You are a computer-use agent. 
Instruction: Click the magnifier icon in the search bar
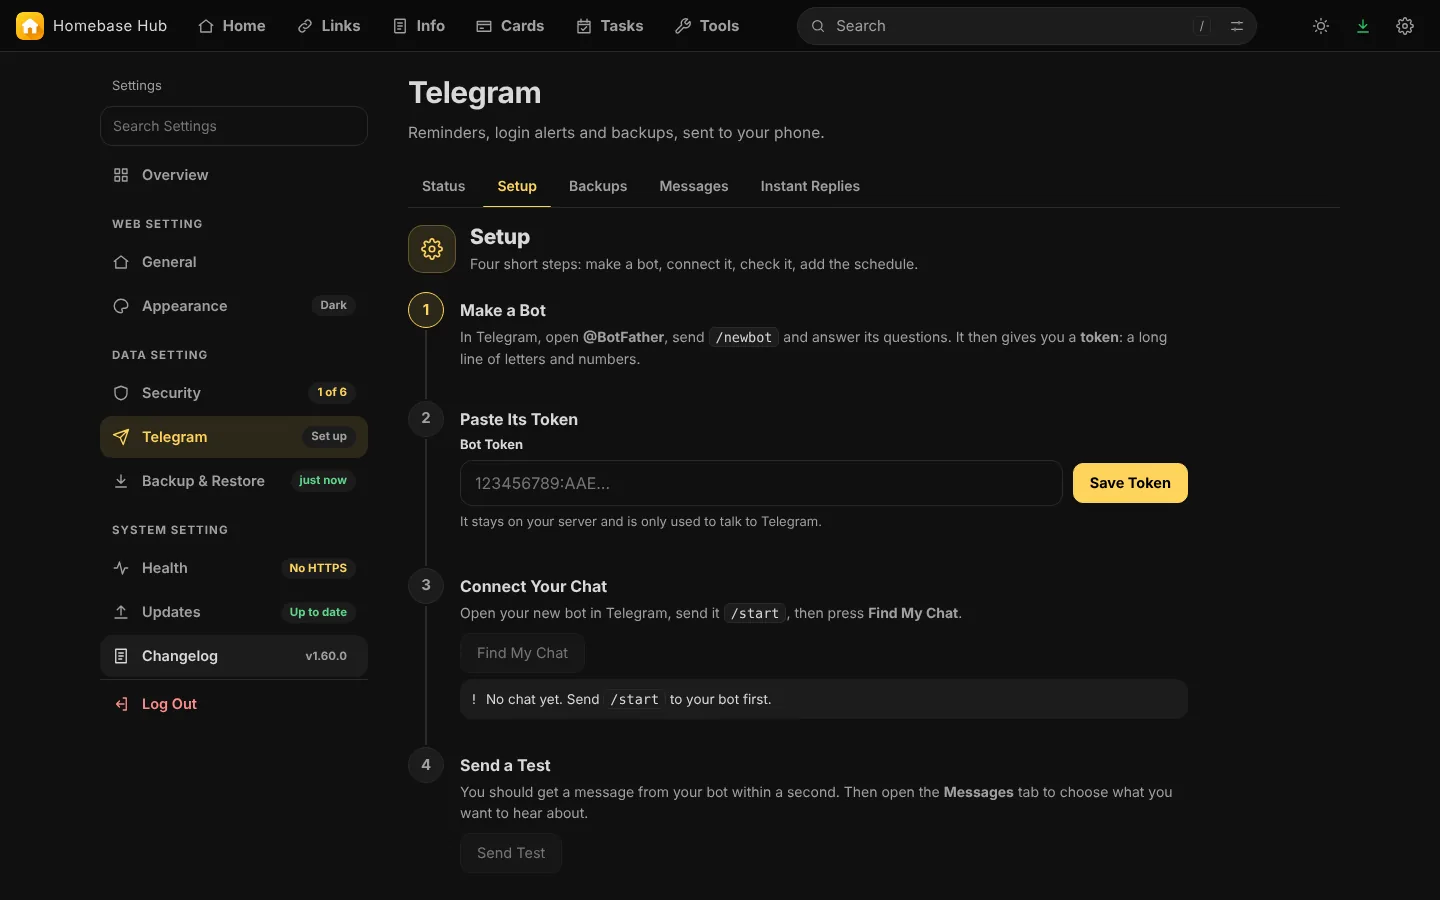click(x=818, y=26)
